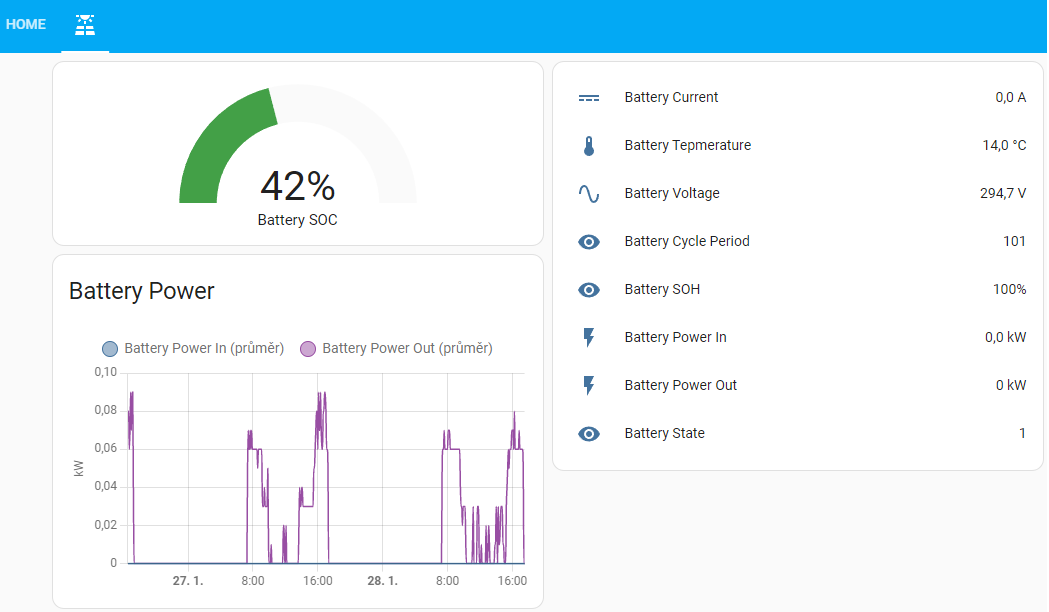This screenshot has height=612, width=1049.
Task: Click the Battery Power card title
Action: tap(142, 292)
